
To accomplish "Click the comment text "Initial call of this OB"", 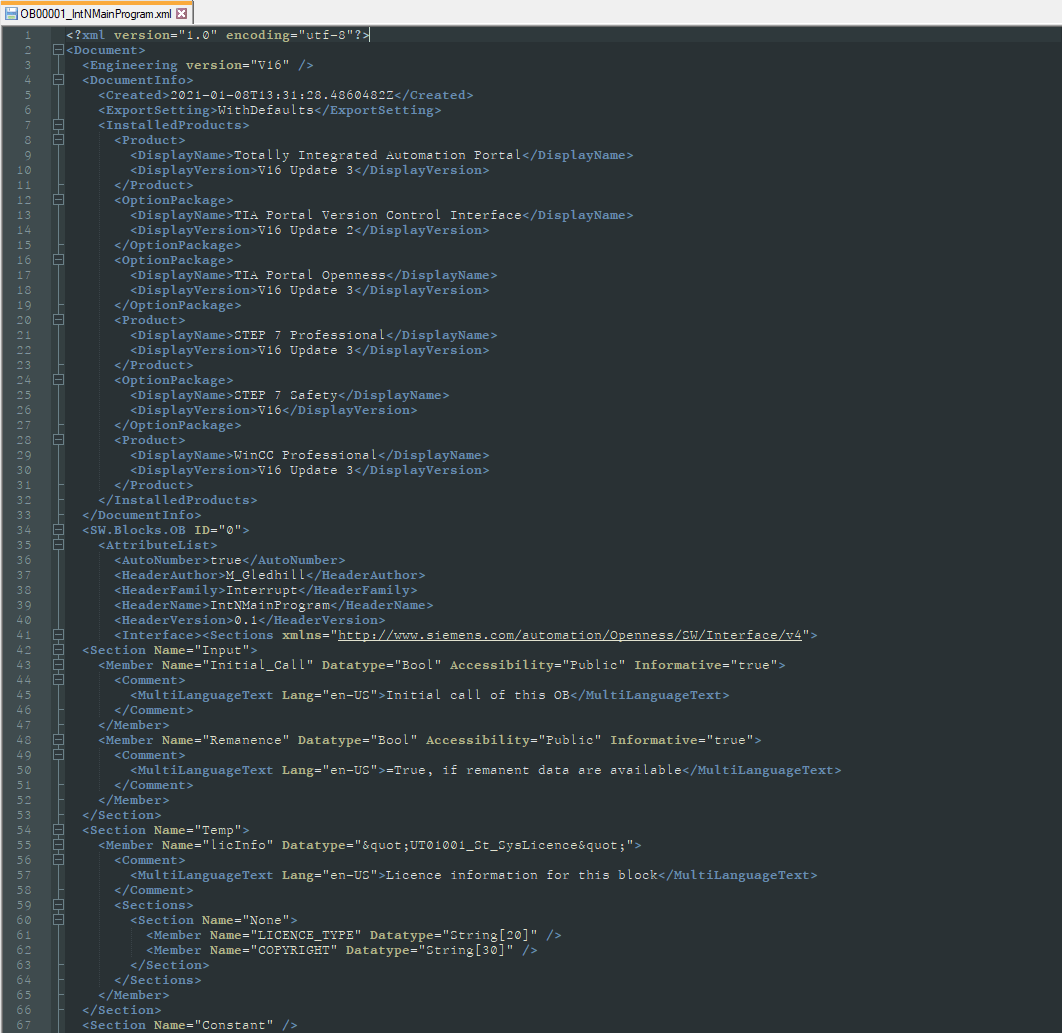I will (x=477, y=695).
